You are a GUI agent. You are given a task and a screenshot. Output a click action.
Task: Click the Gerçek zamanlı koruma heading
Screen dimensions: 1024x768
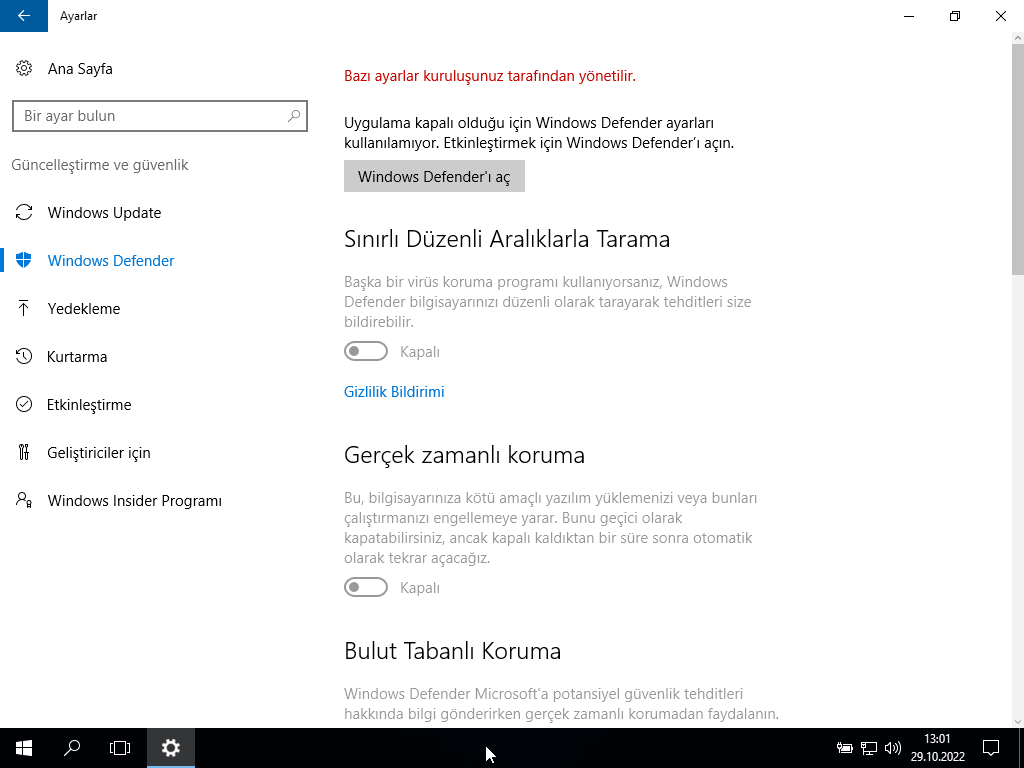(464, 455)
